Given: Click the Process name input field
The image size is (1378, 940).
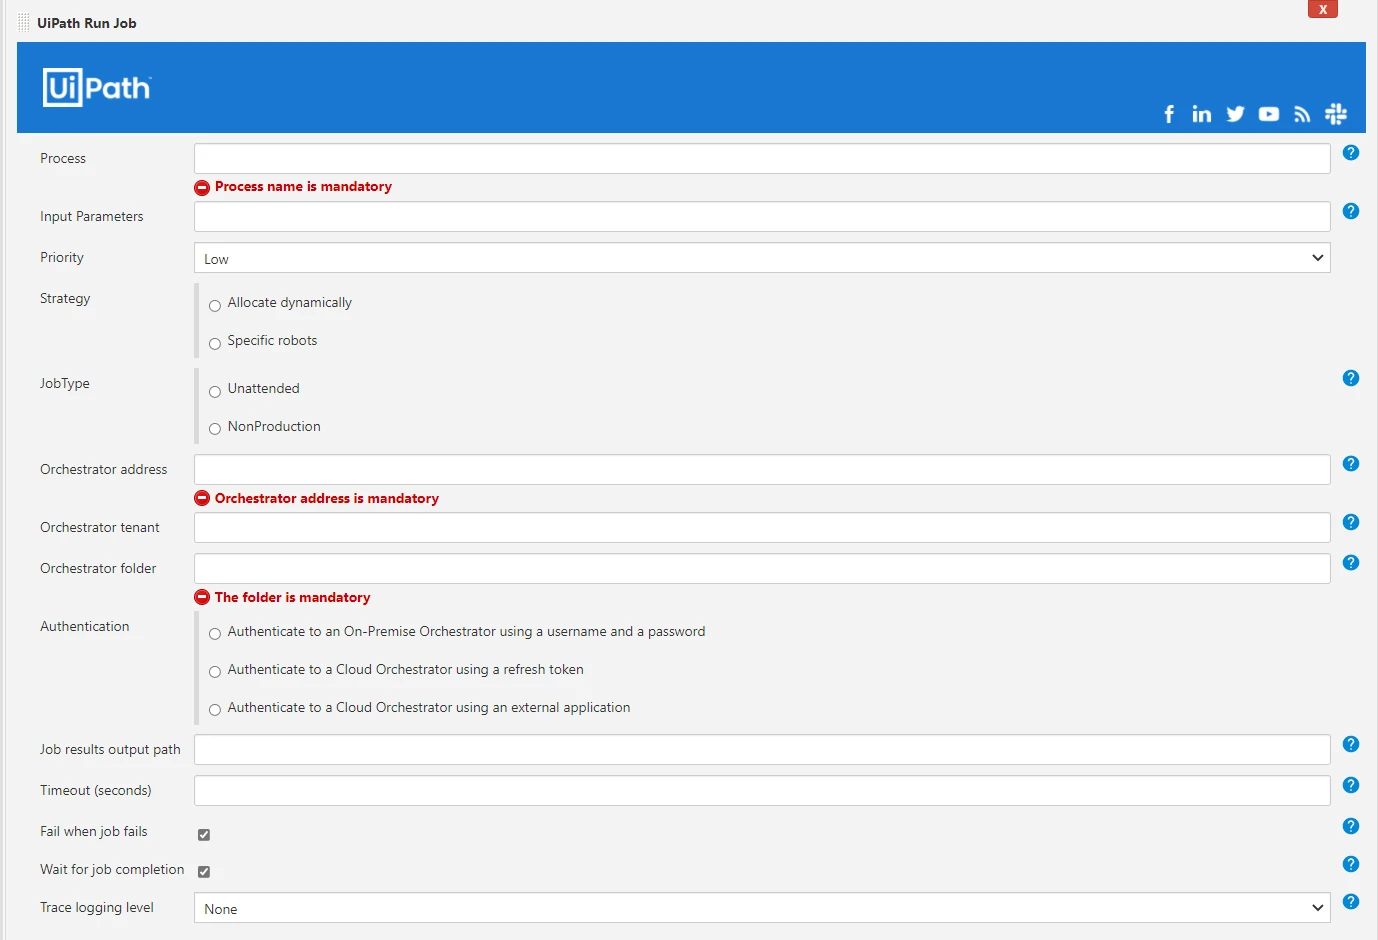Looking at the screenshot, I should click(762, 159).
